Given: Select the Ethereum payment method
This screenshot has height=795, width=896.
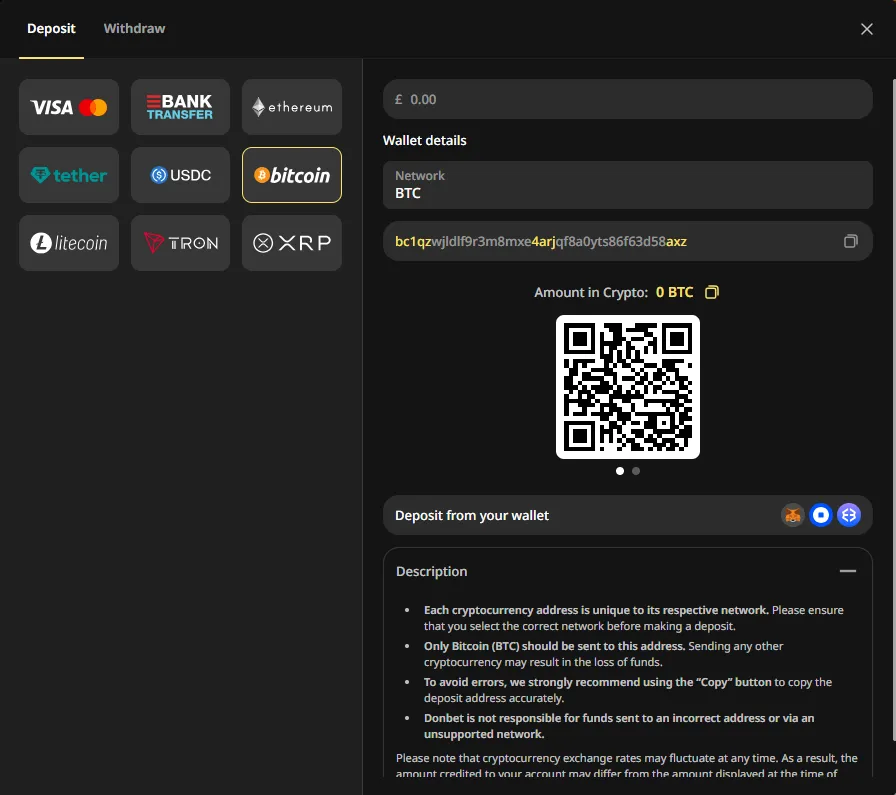Looking at the screenshot, I should pyautogui.click(x=292, y=107).
